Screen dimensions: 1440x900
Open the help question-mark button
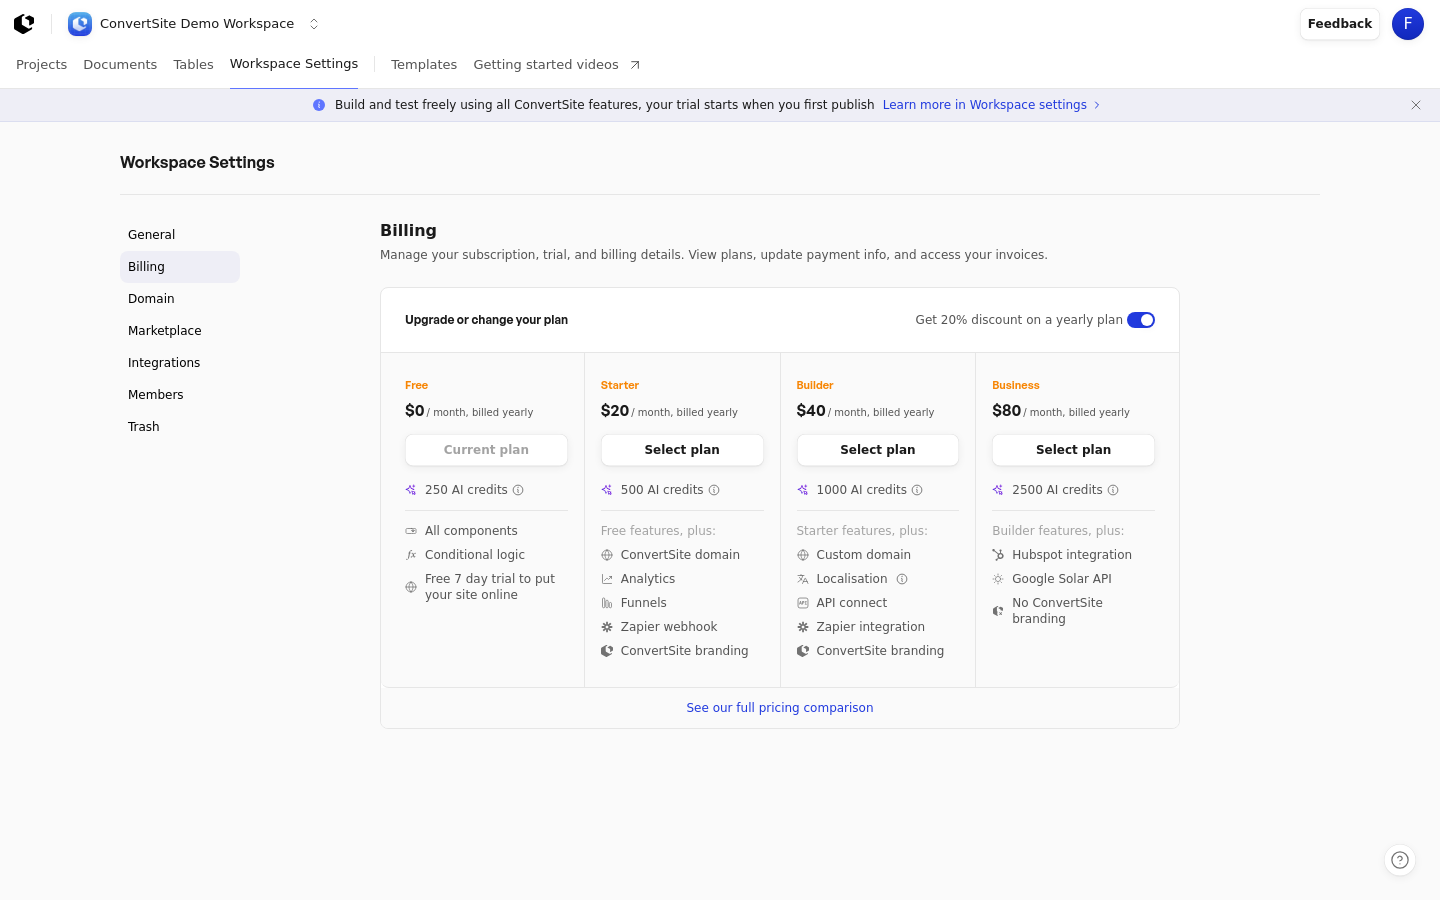pos(1400,860)
